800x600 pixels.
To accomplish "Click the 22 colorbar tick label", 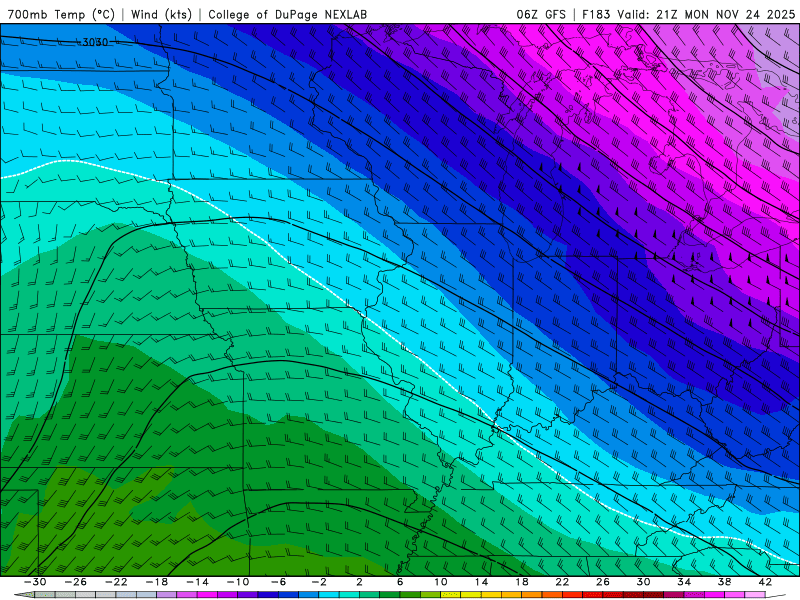I will point(562,582).
